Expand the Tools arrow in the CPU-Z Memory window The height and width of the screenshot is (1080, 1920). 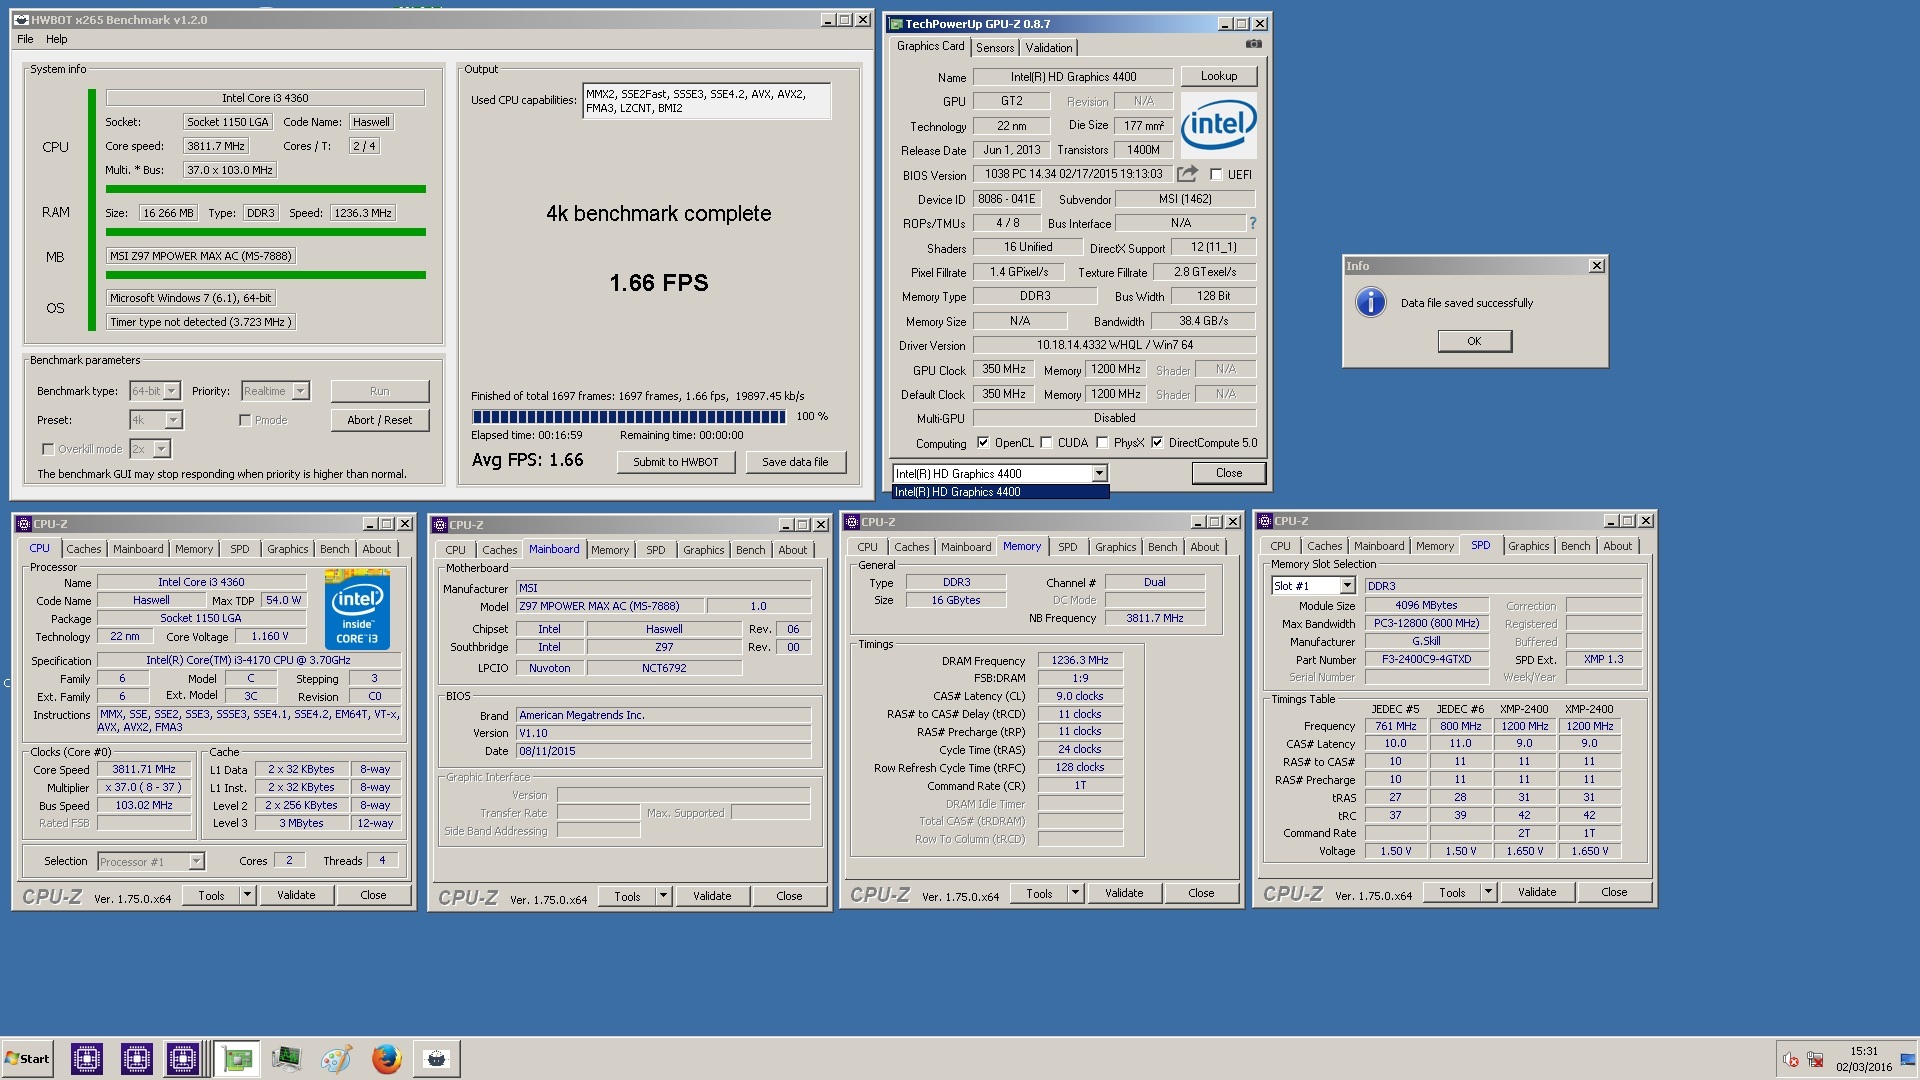pyautogui.click(x=1075, y=893)
